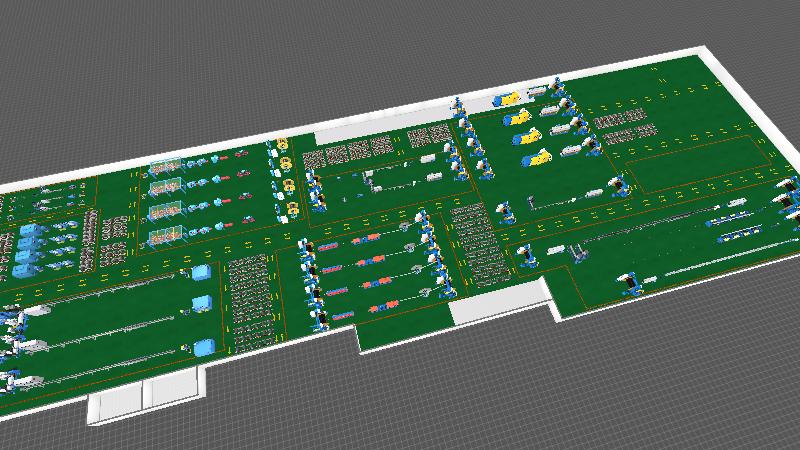Click the bottommost yellow machine in the column

click(x=537, y=157)
